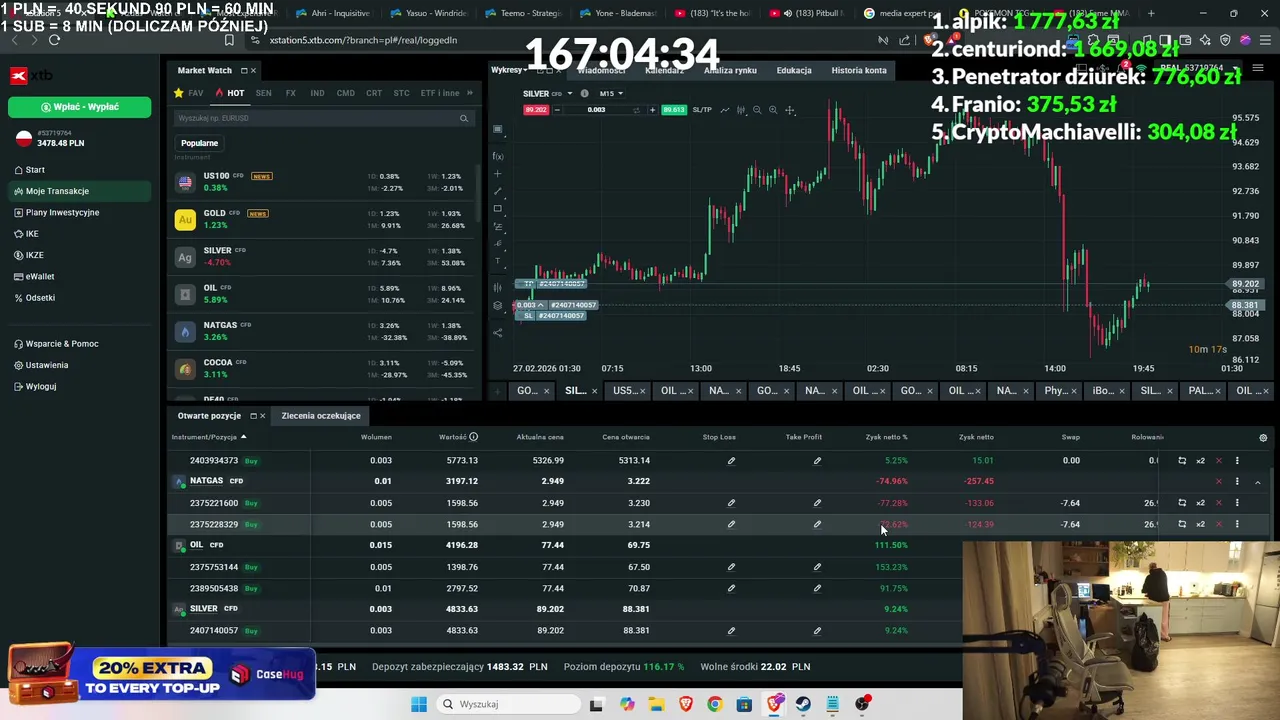This screenshot has width=1280, height=720.
Task: Reload the browser page
Action: (54, 40)
